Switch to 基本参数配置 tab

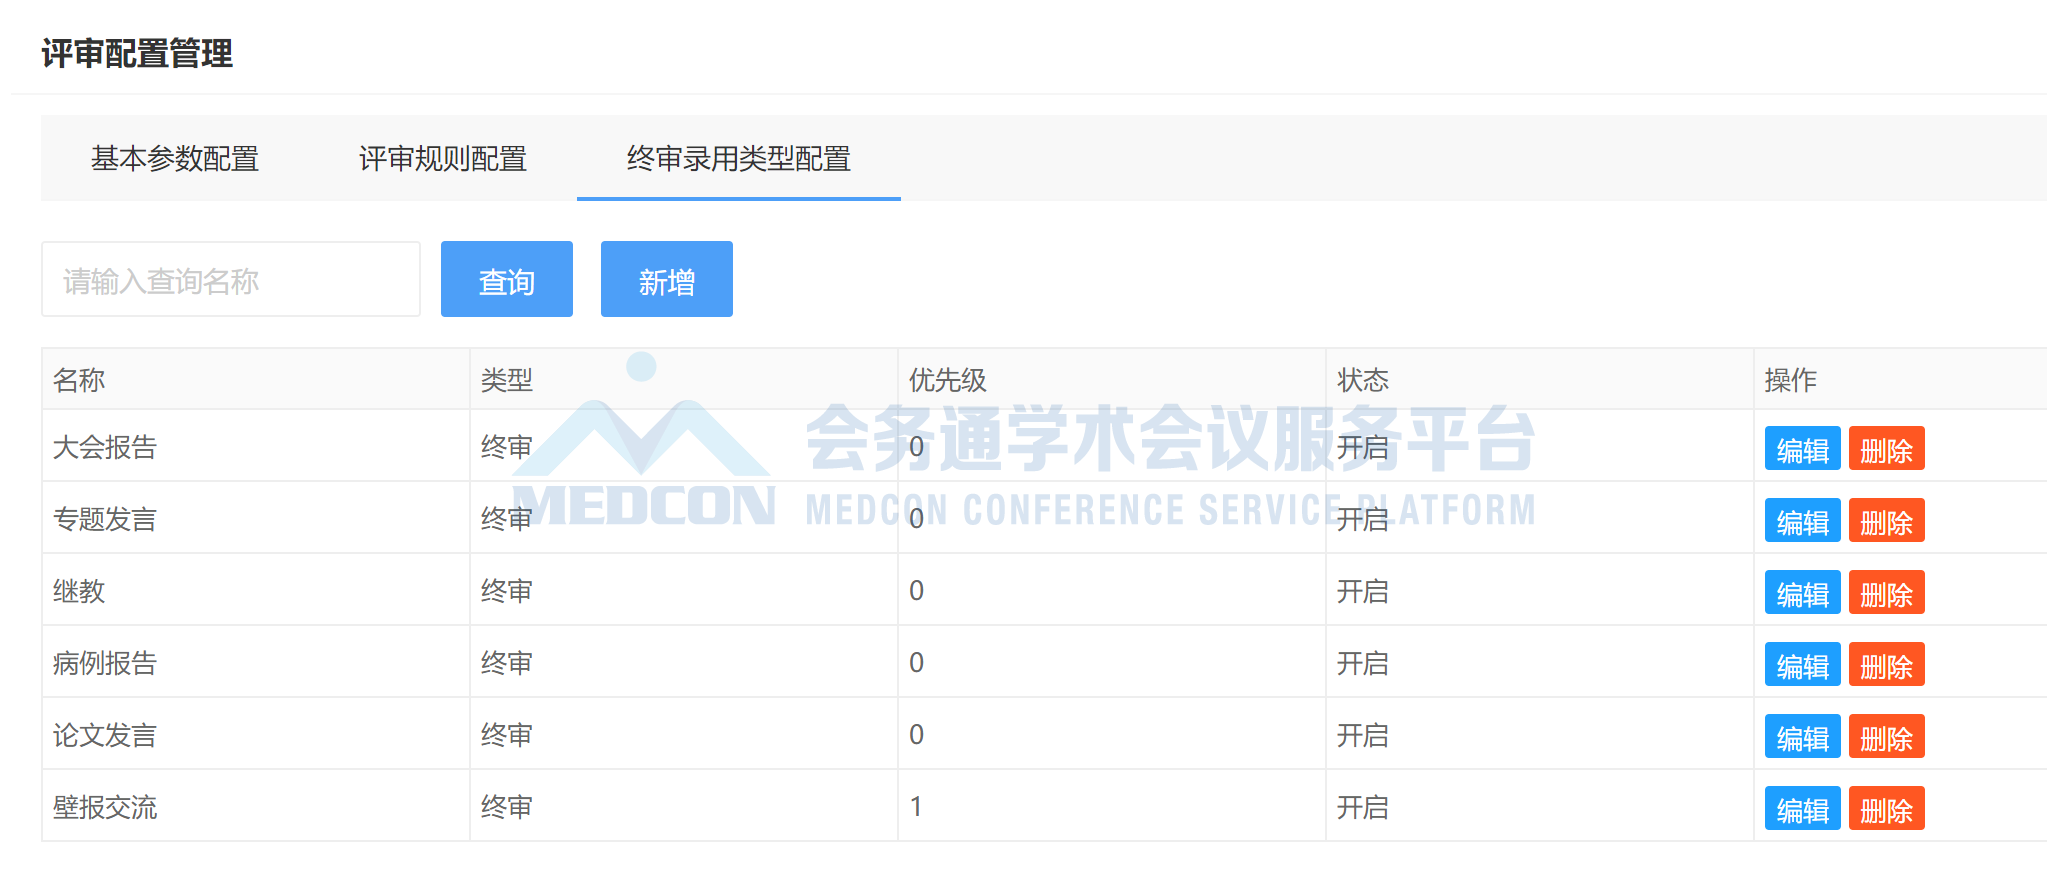pyautogui.click(x=175, y=158)
